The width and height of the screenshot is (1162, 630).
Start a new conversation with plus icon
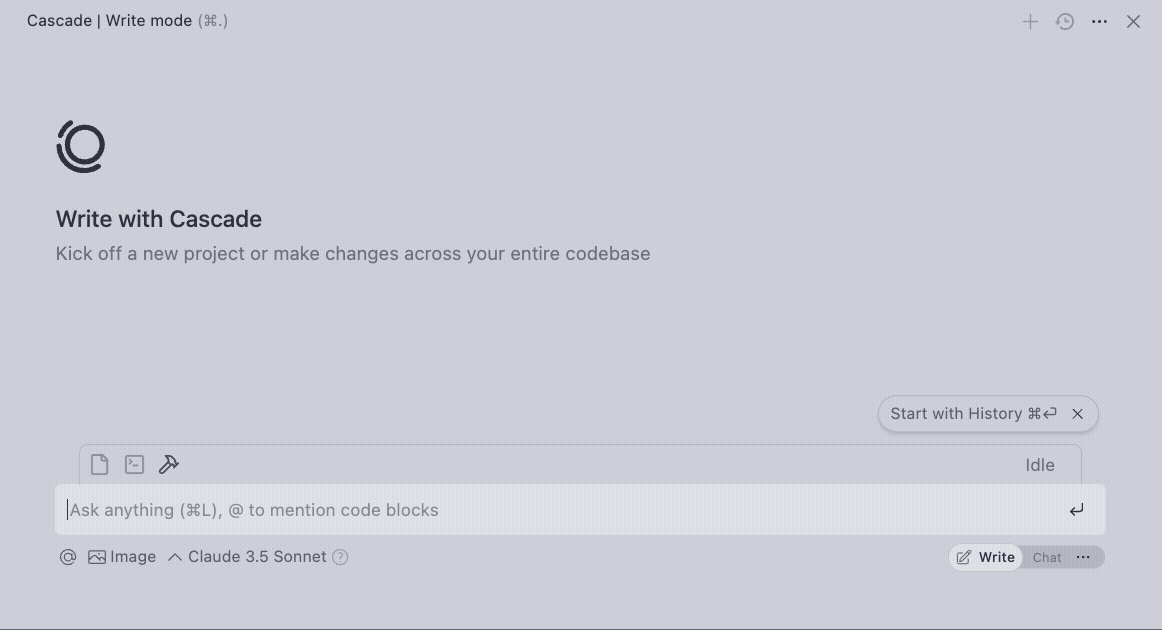click(1030, 21)
